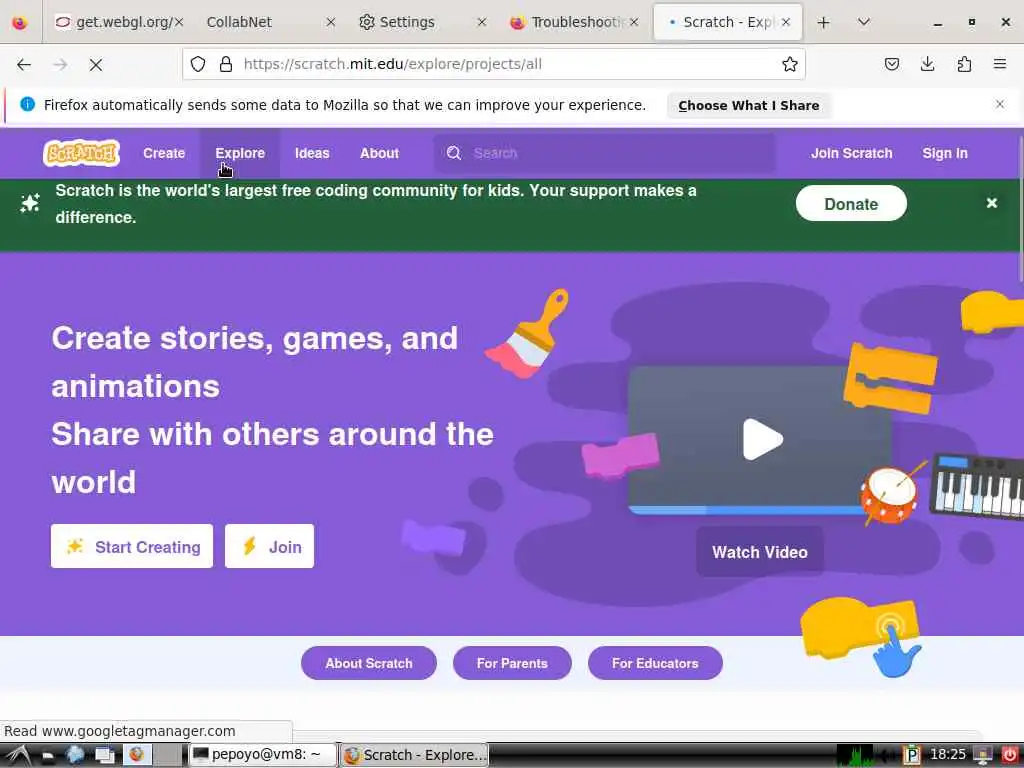Viewport: 1024px width, 768px height.
Task: Click Choose What I Share
Action: coord(748,105)
